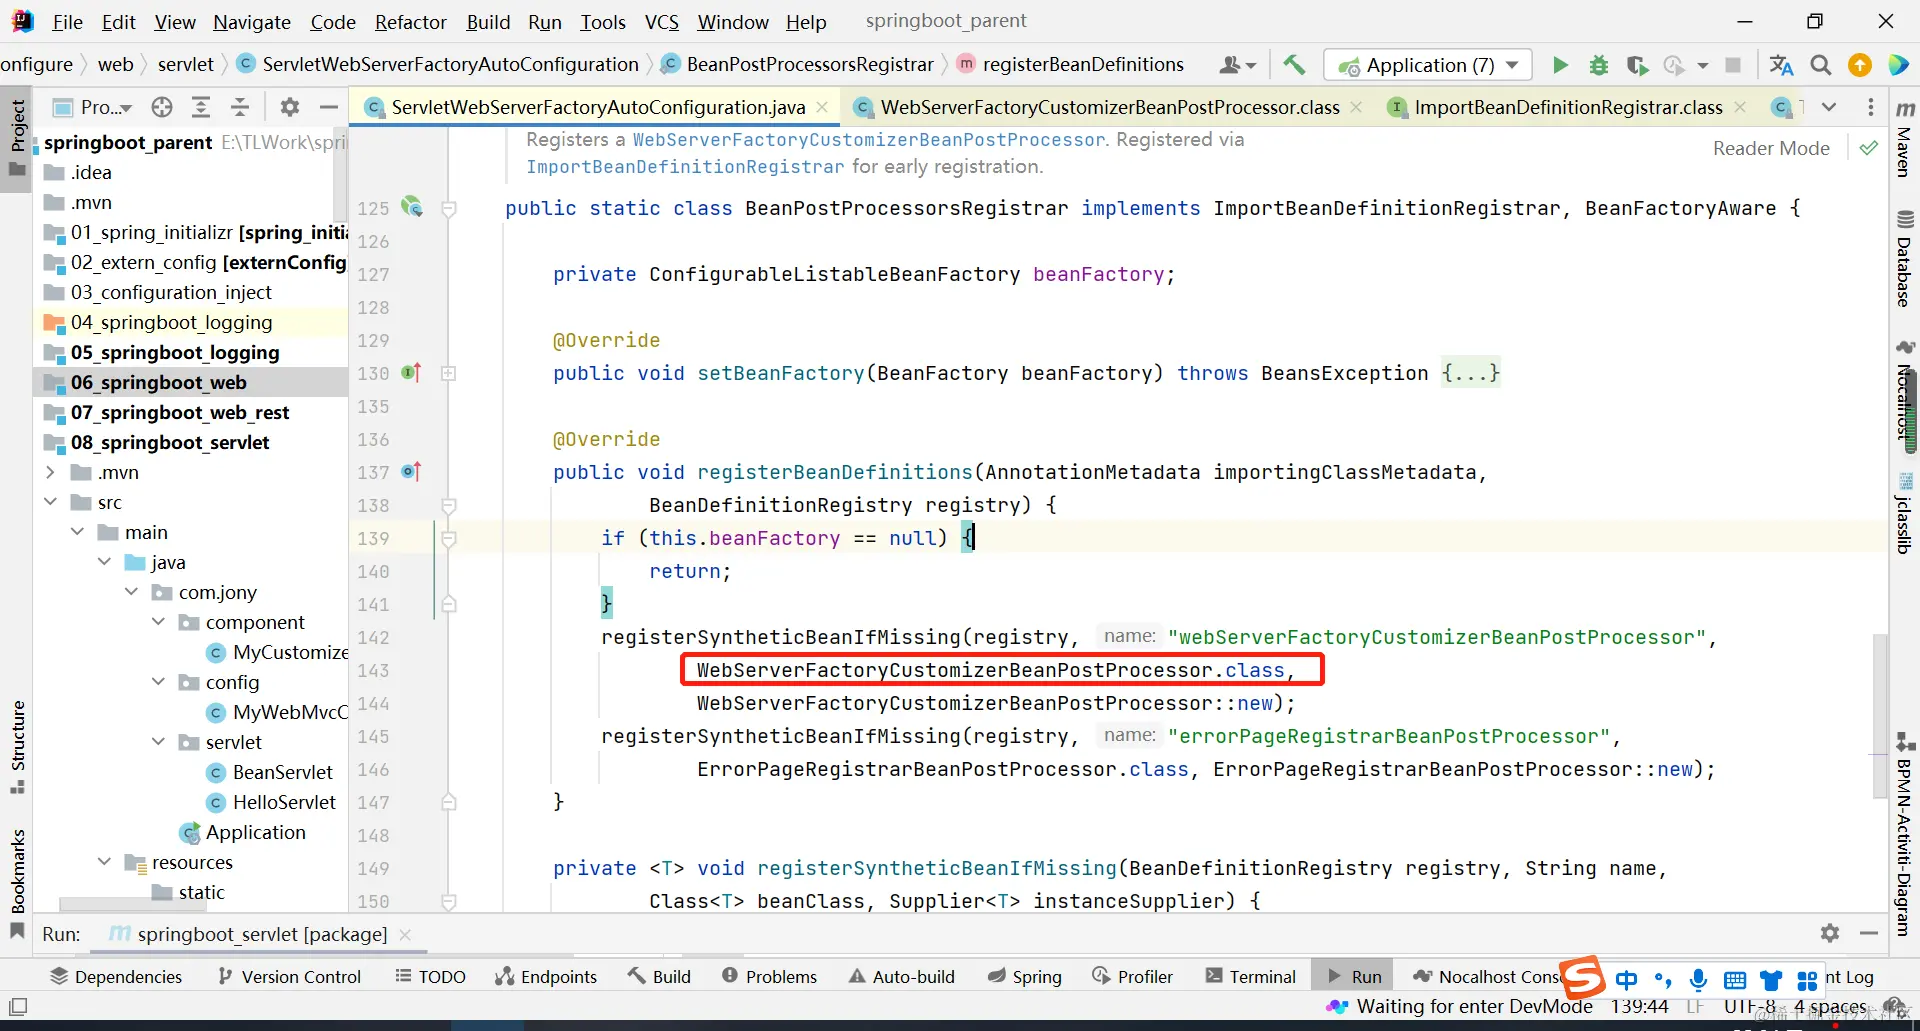The image size is (1920, 1031).
Task: Open editor tabs more-options menu
Action: [x=1871, y=107]
